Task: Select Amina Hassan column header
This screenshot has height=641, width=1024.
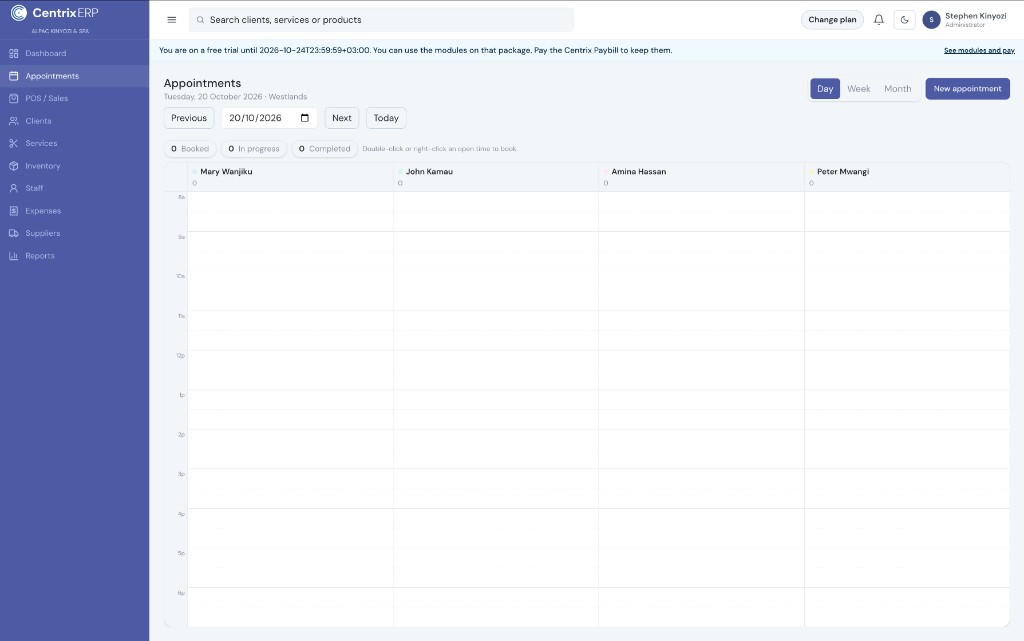Action: (x=701, y=177)
